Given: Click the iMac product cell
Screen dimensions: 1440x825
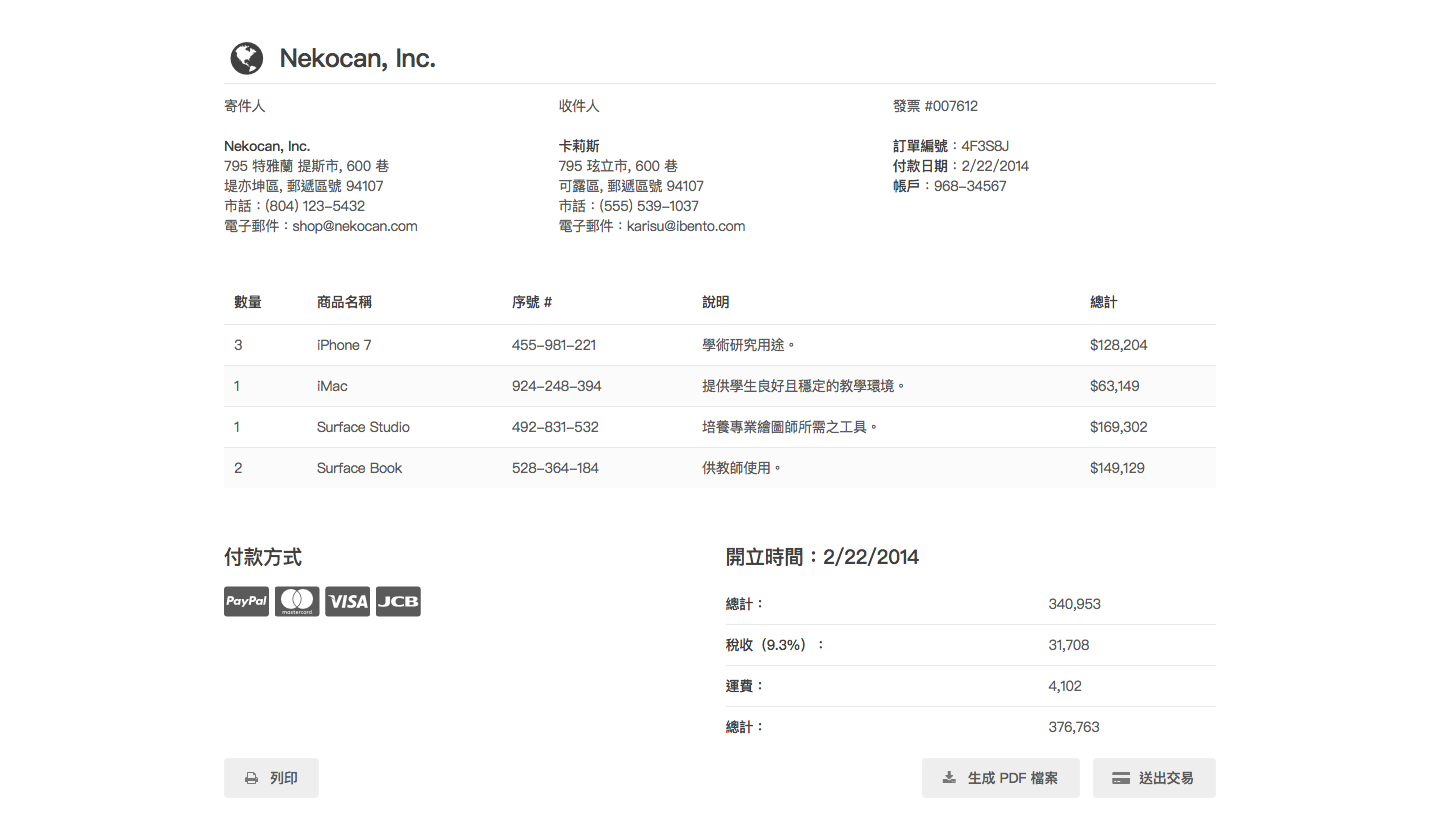Looking at the screenshot, I should pyautogui.click(x=332, y=386).
